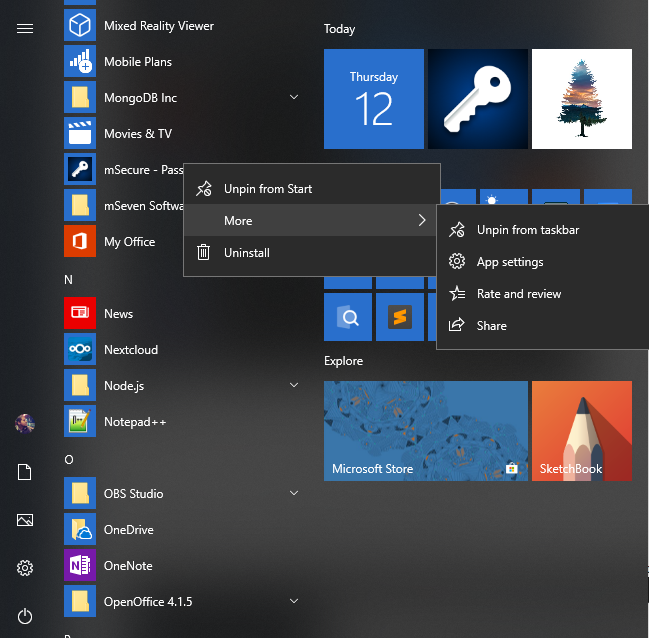Image resolution: width=649 pixels, height=638 pixels.
Task: Expand the MongoDB Inc folder chevron
Action: click(x=294, y=97)
